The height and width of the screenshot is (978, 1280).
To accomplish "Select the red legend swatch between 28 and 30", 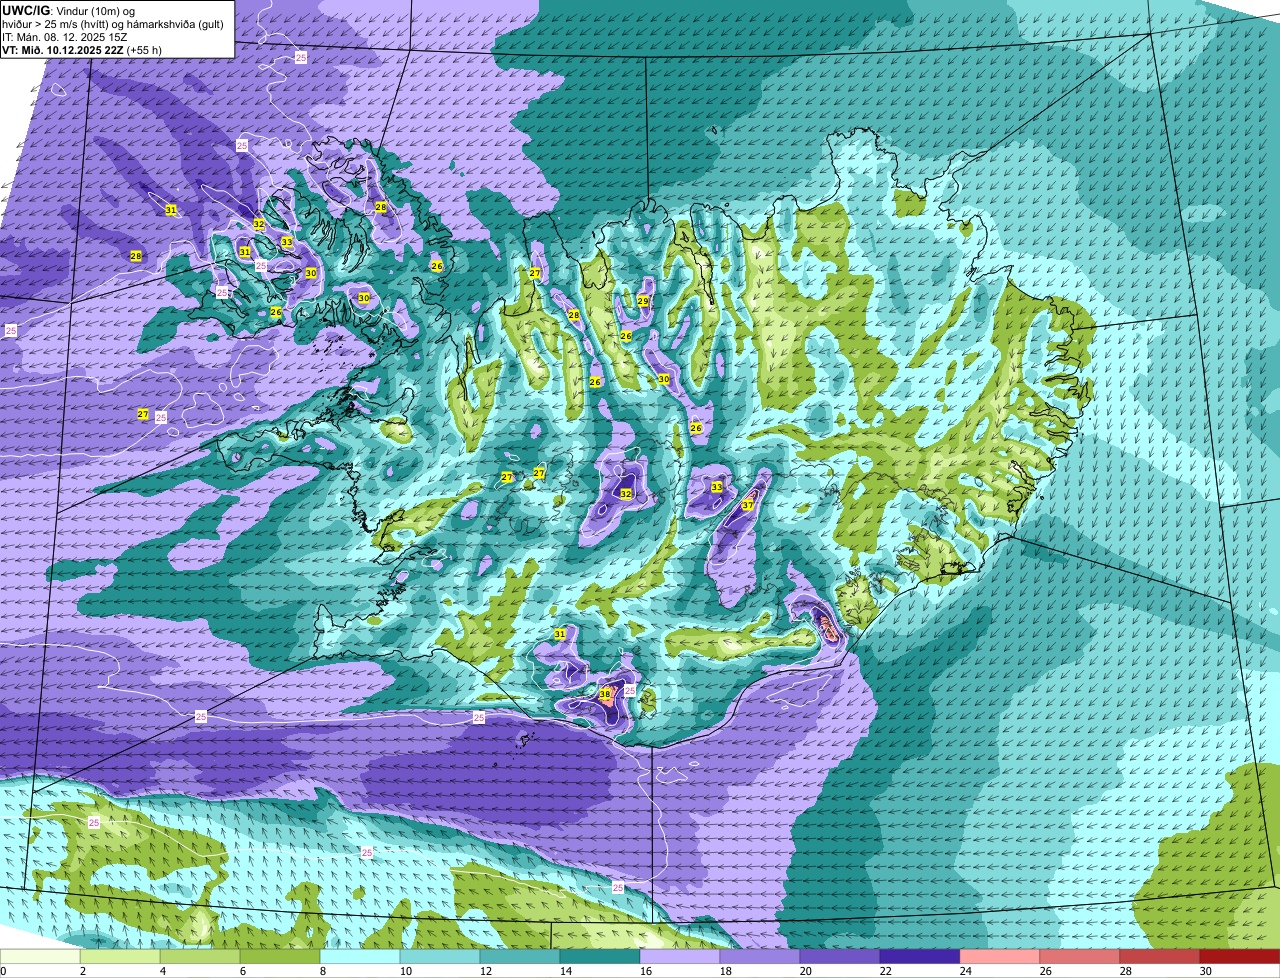I will (1160, 956).
